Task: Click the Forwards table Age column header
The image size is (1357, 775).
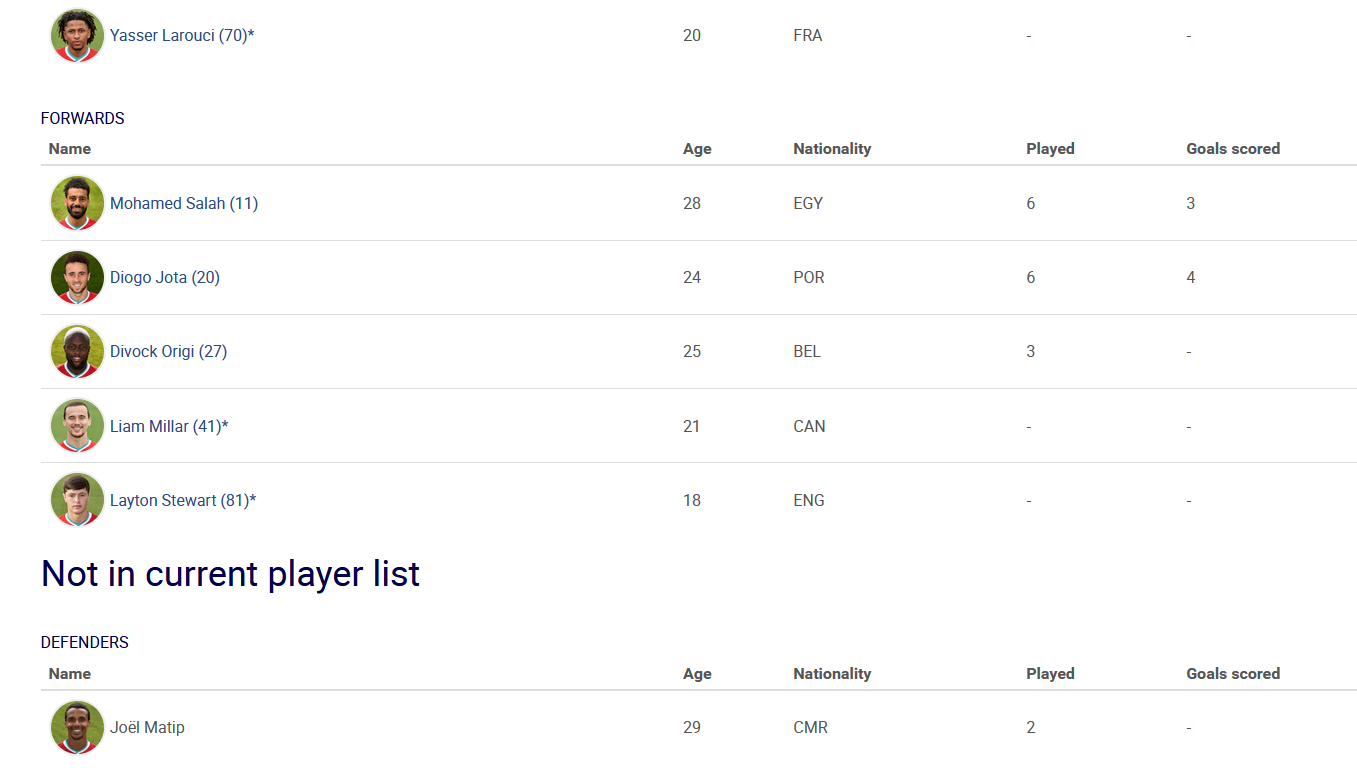Action: tap(697, 149)
